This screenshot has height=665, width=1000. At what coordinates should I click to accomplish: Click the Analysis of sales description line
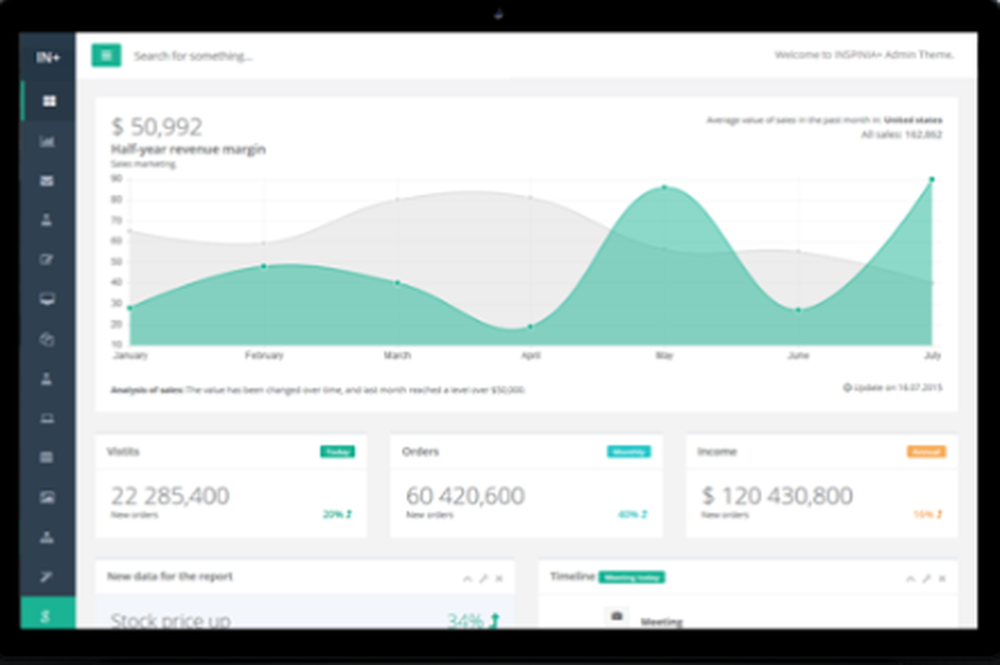pos(318,390)
